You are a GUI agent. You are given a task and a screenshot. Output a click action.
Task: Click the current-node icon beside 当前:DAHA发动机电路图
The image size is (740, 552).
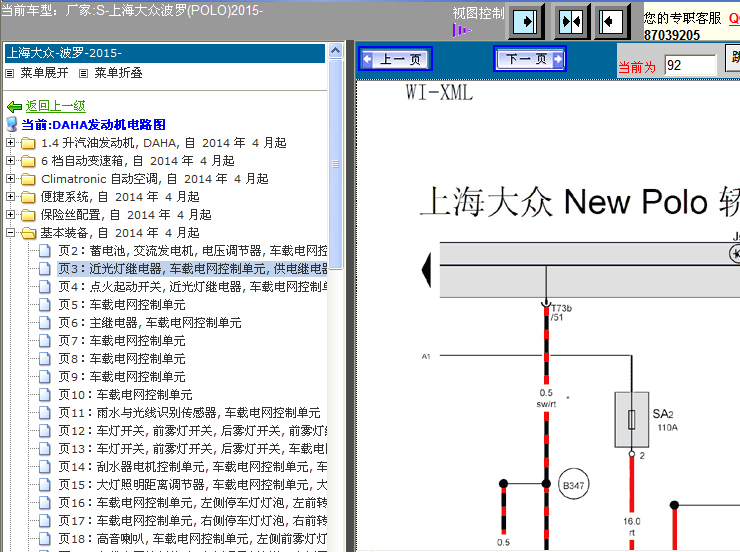pos(12,125)
